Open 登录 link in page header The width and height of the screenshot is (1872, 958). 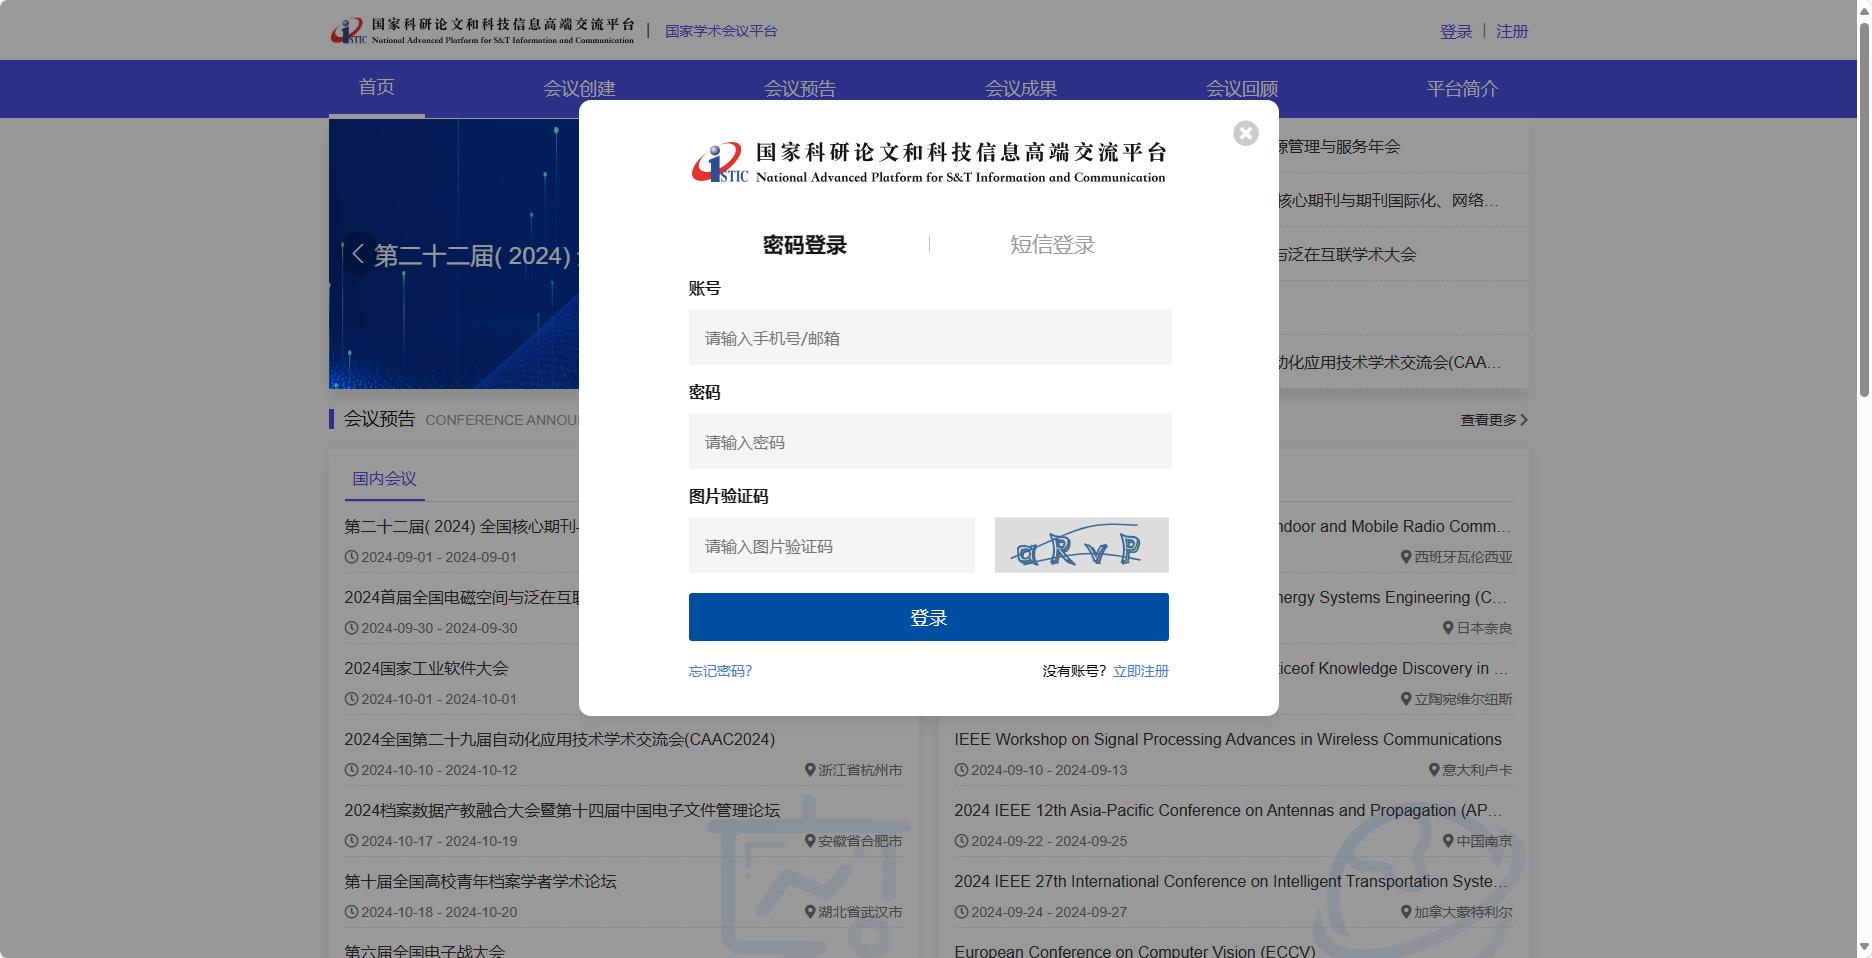point(1456,31)
